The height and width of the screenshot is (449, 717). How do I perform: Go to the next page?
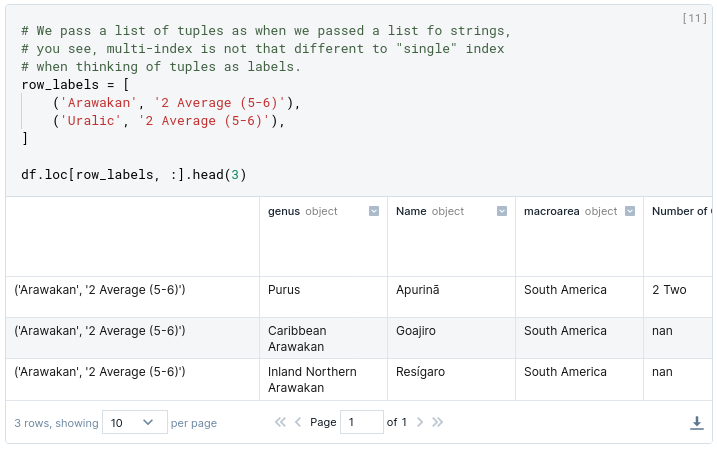pyautogui.click(x=420, y=422)
